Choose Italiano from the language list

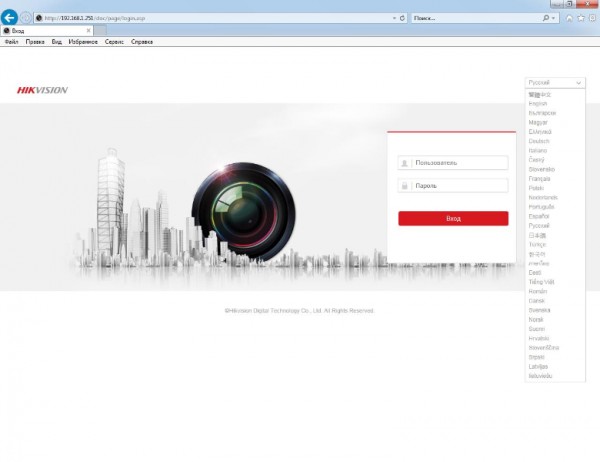(x=538, y=150)
